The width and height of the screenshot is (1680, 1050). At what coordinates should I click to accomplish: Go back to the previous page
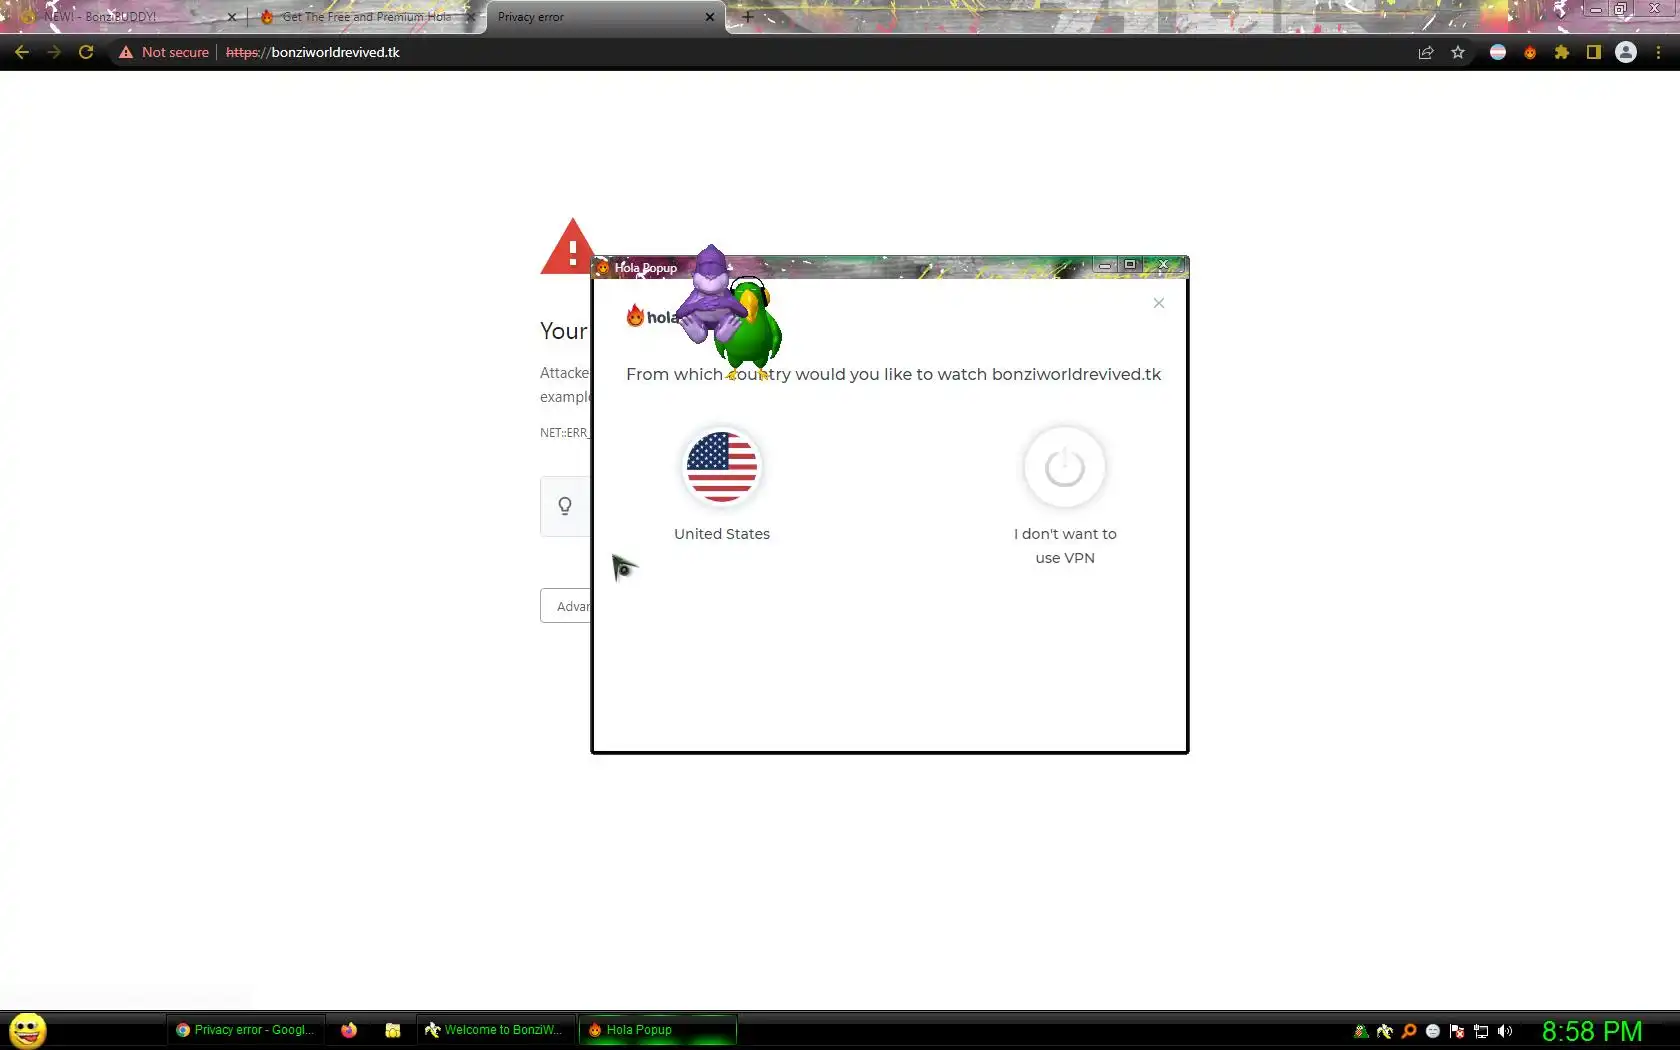(x=22, y=52)
